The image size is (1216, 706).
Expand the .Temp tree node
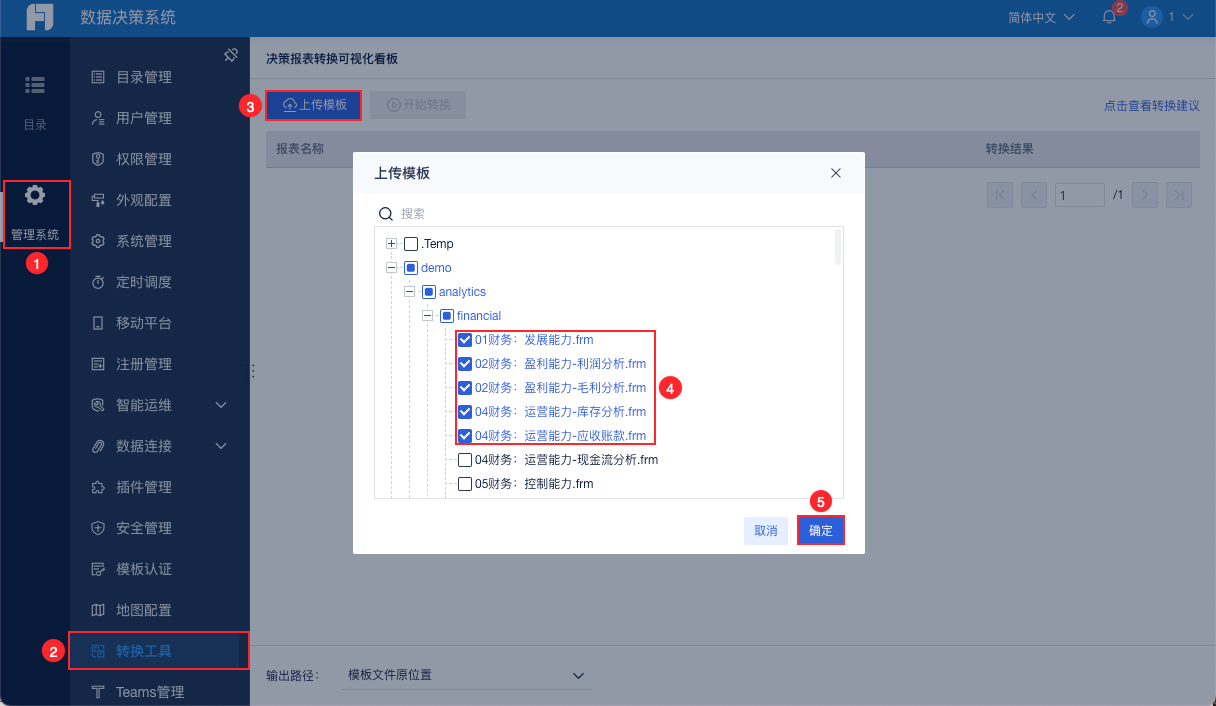click(x=391, y=243)
